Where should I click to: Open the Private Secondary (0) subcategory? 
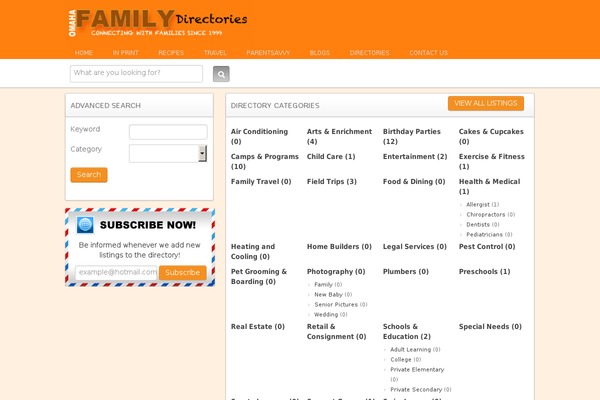(421, 389)
